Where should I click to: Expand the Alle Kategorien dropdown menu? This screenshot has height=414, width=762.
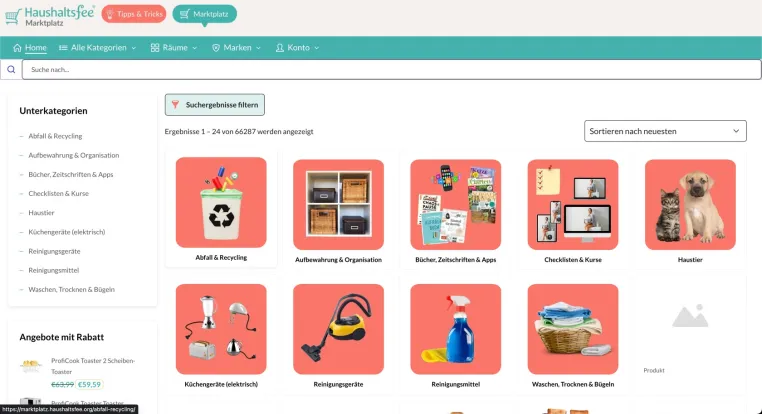point(97,48)
